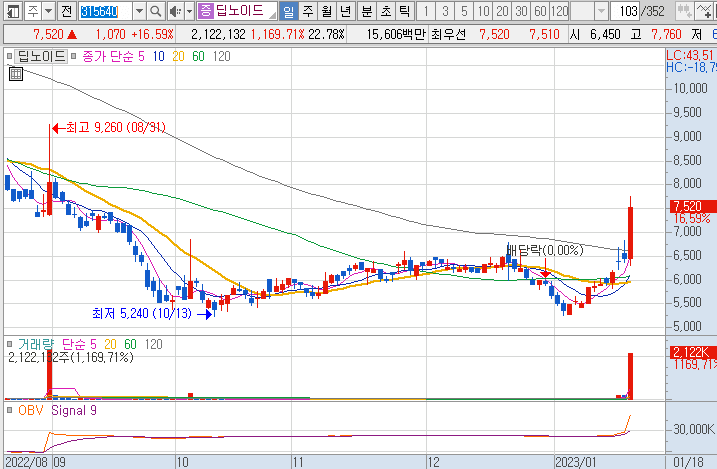Screen dimensions: 717x469
Task: Click the 30,000K OBV axis label
Action: click(694, 429)
